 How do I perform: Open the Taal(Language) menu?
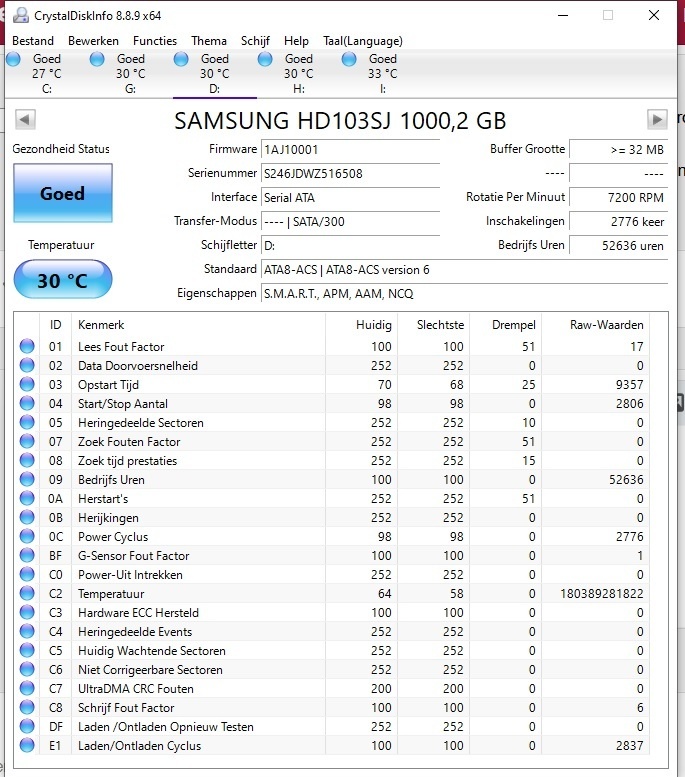point(363,41)
